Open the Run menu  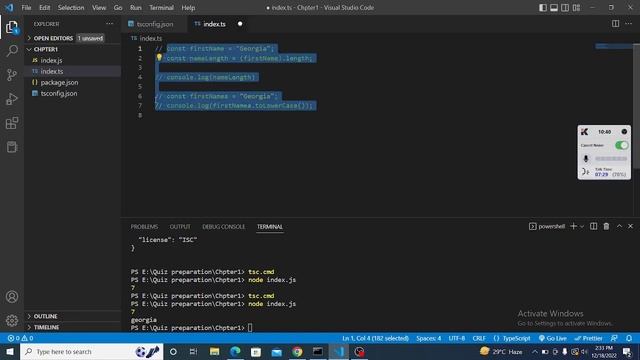tap(136, 8)
